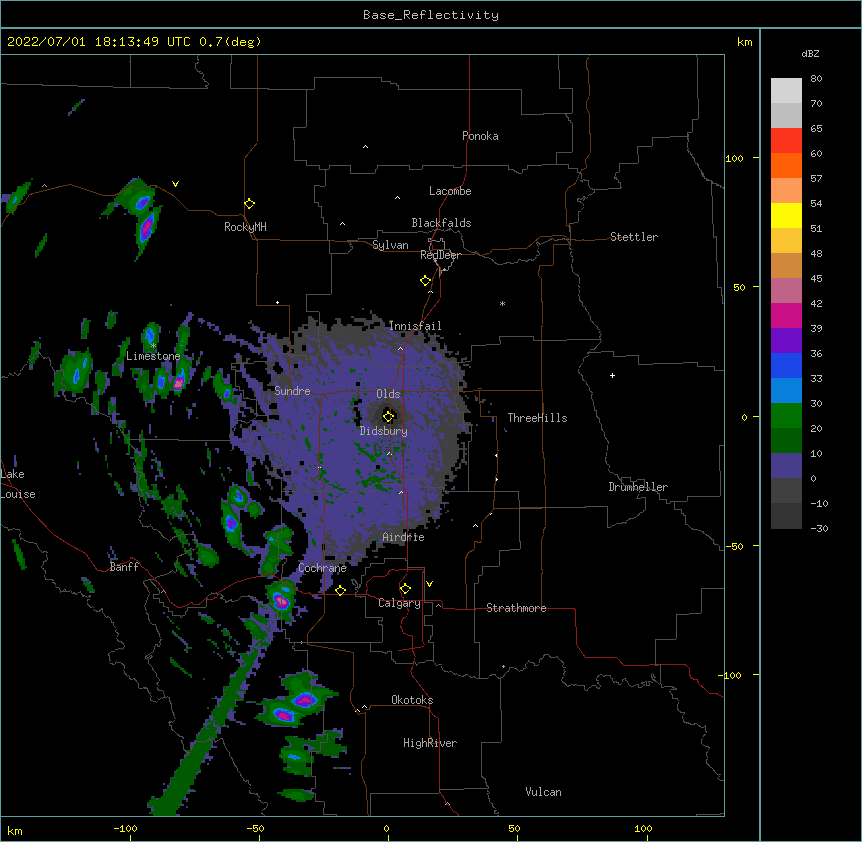Click the Olds label
The image size is (862, 842).
pos(388,394)
